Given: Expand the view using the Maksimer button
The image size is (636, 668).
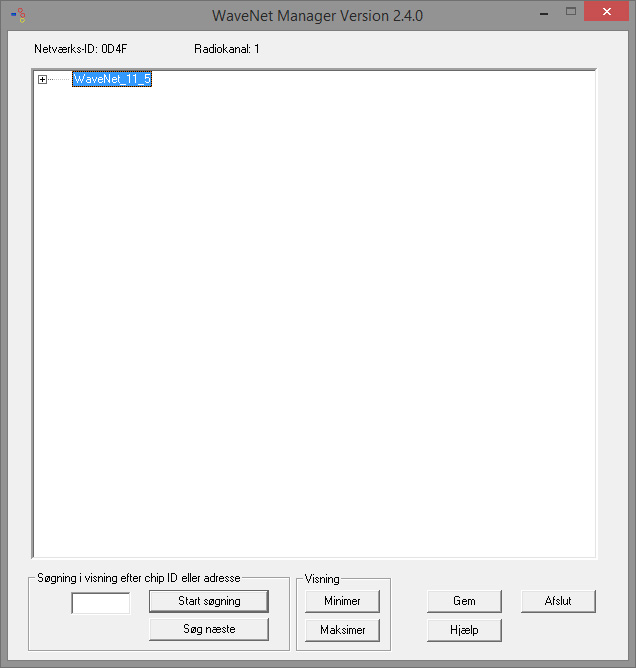Looking at the screenshot, I should 343,630.
